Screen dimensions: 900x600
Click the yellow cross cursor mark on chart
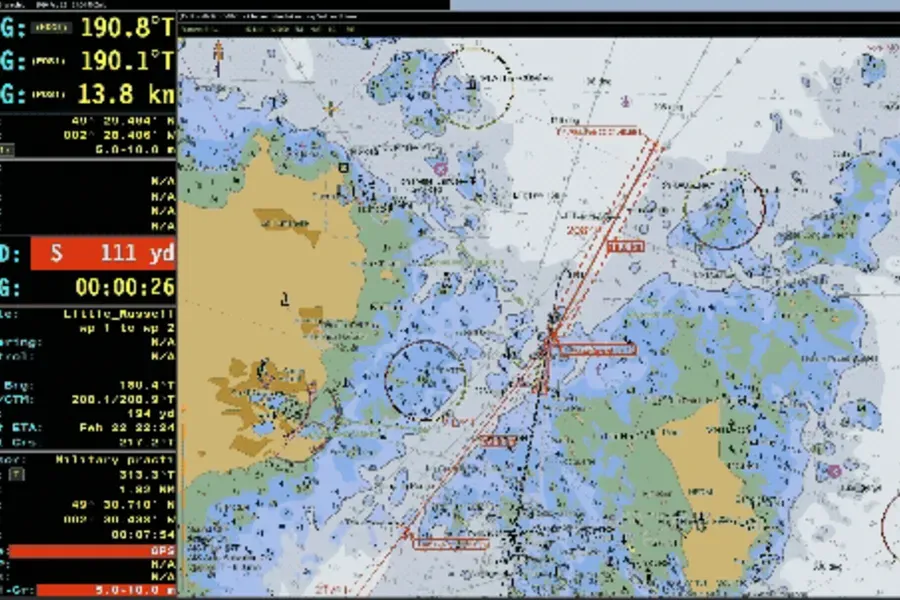[x=331, y=107]
